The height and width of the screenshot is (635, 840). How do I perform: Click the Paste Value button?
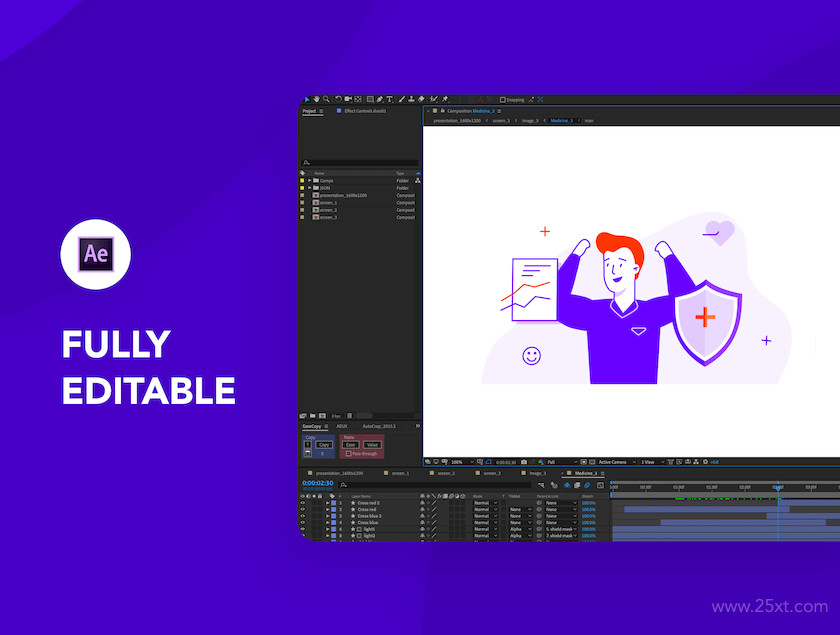coord(372,445)
